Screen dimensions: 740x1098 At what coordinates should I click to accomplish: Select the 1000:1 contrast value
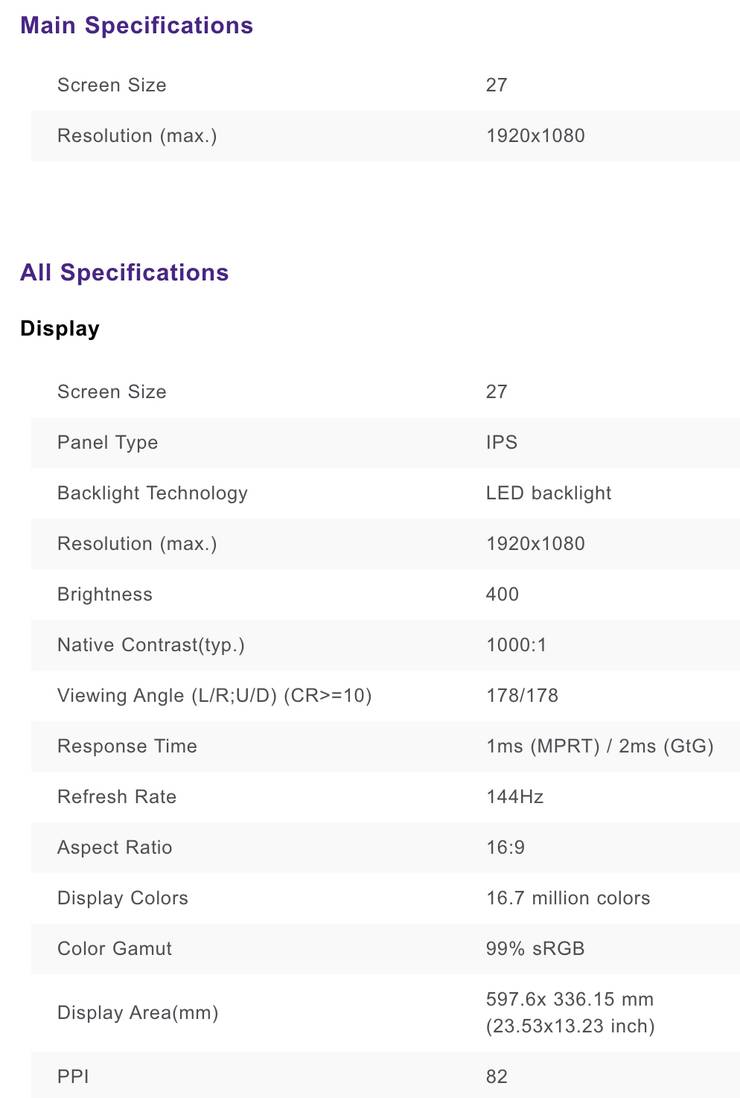point(516,645)
